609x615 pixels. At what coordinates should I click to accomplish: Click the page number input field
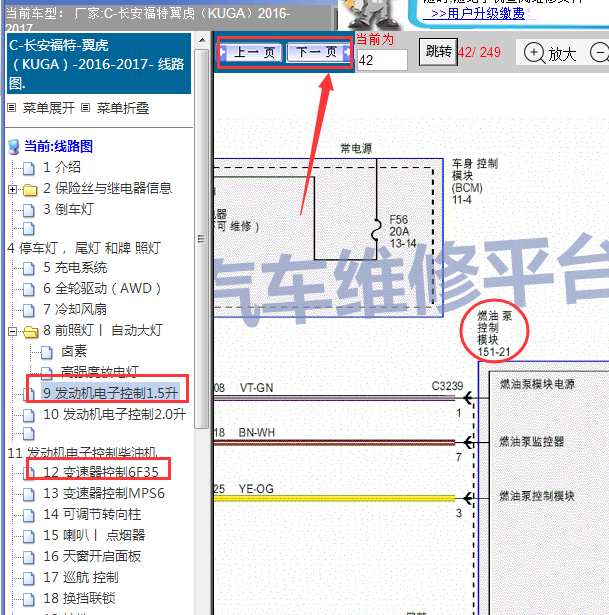click(x=382, y=60)
